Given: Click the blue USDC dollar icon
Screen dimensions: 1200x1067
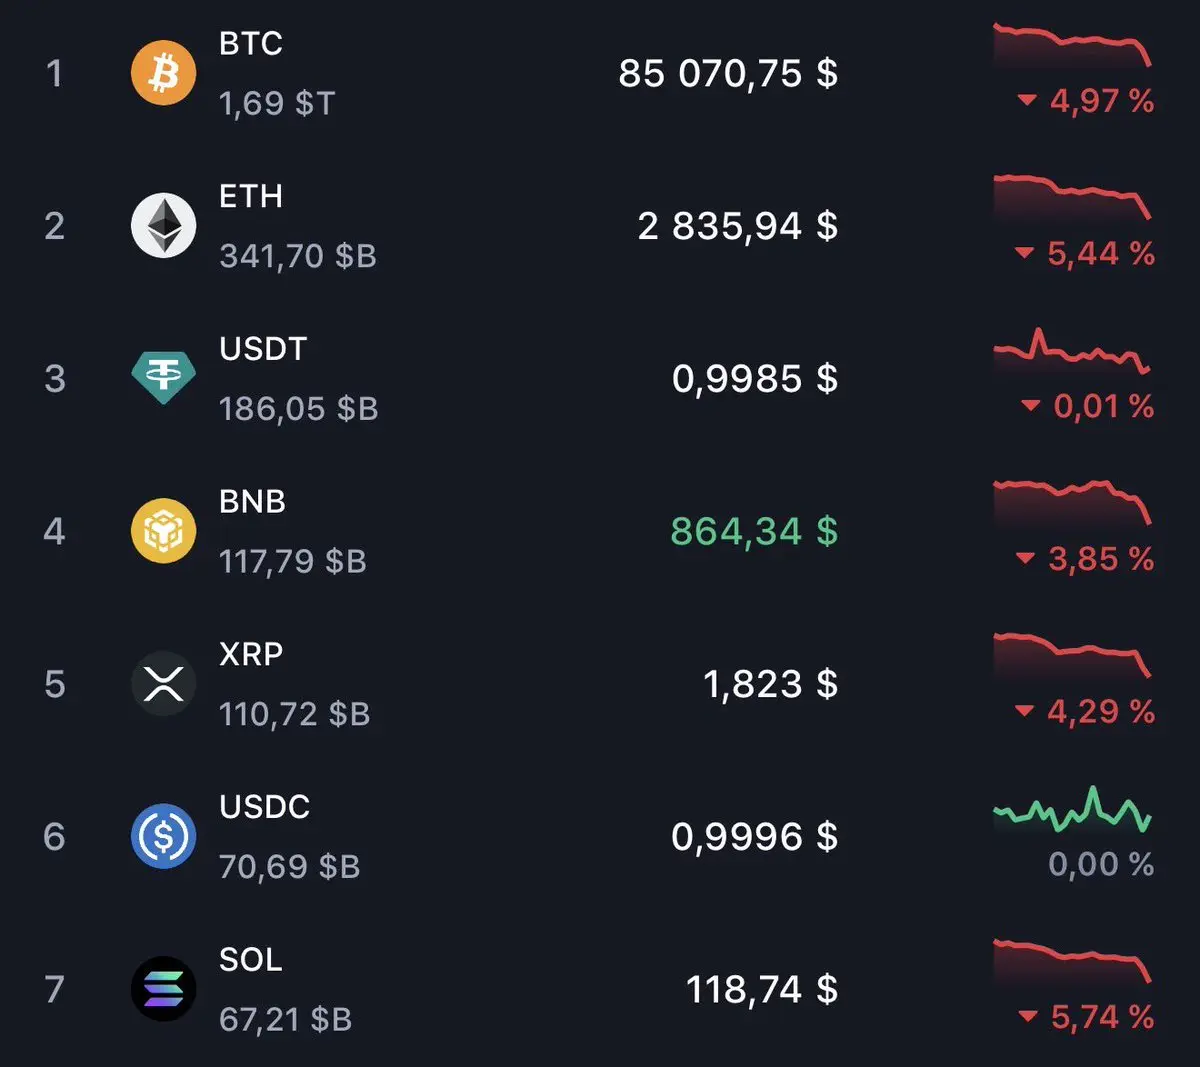Looking at the screenshot, I should [163, 836].
